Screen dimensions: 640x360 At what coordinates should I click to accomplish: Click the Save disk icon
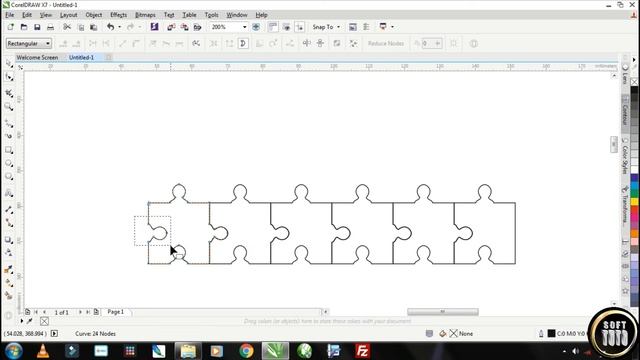point(37,27)
